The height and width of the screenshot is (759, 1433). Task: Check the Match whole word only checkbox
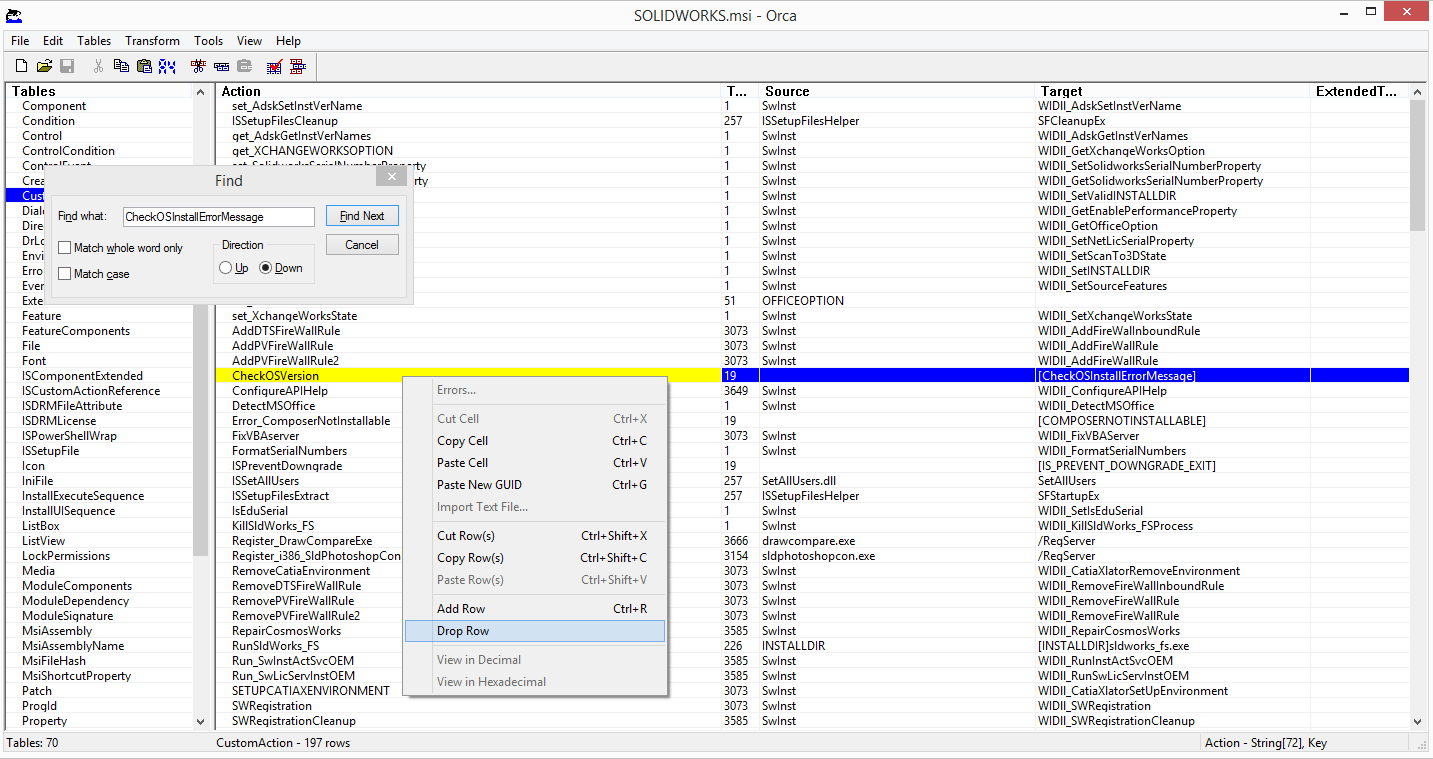coord(64,247)
